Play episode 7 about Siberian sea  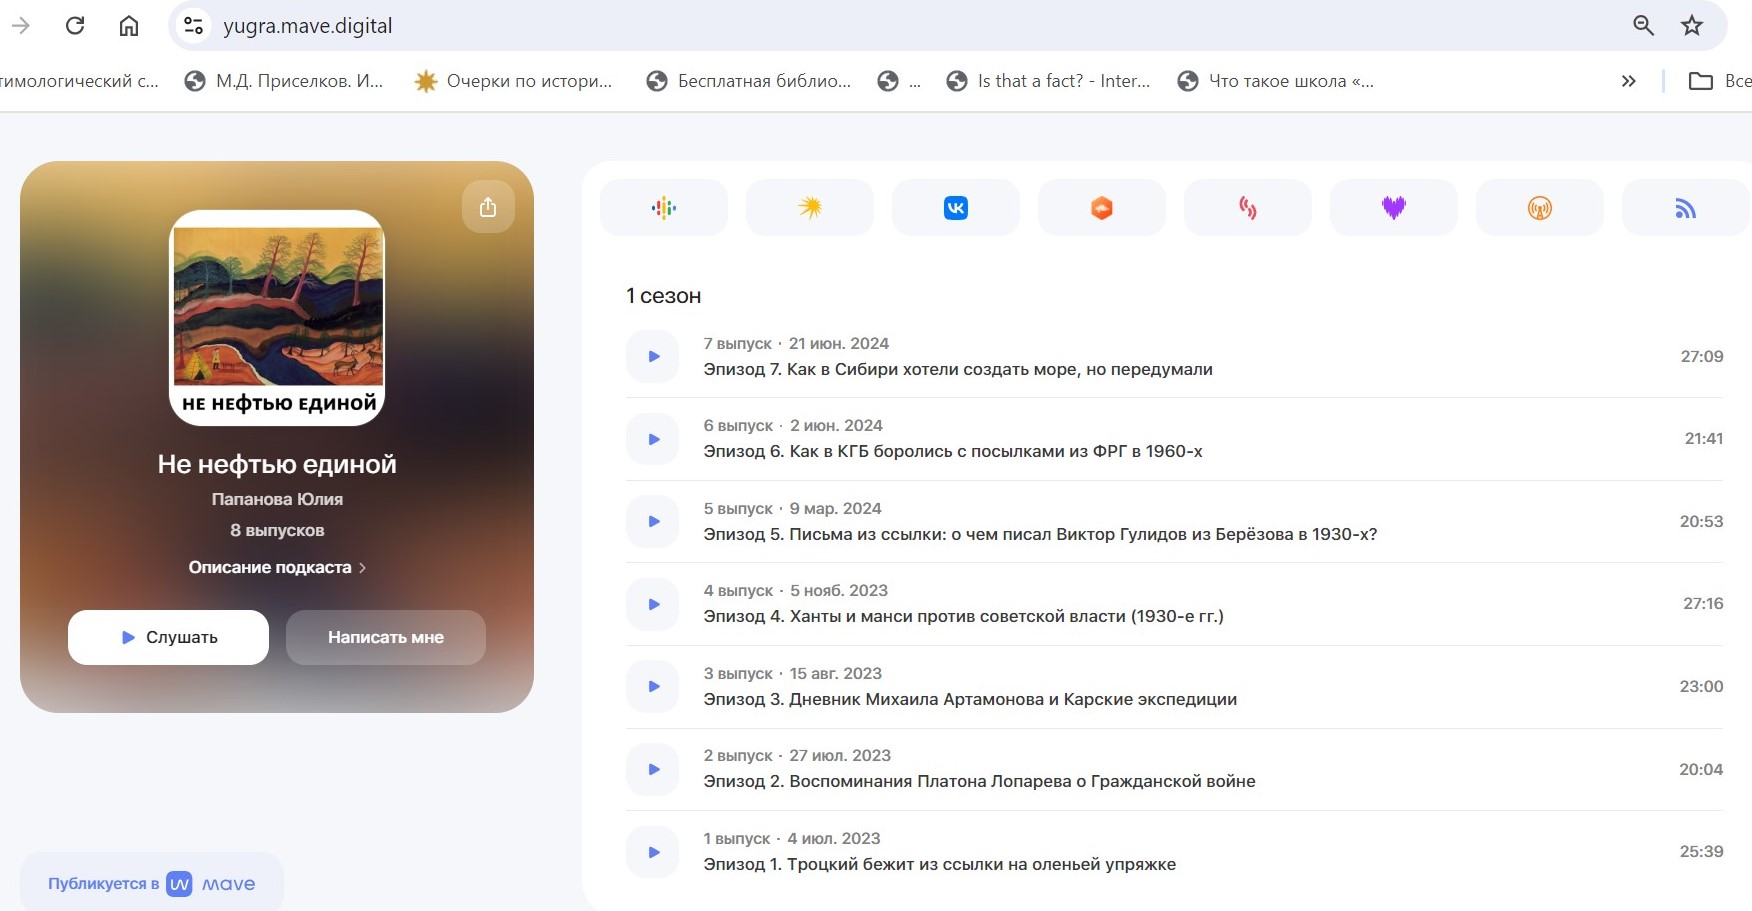pyautogui.click(x=653, y=357)
